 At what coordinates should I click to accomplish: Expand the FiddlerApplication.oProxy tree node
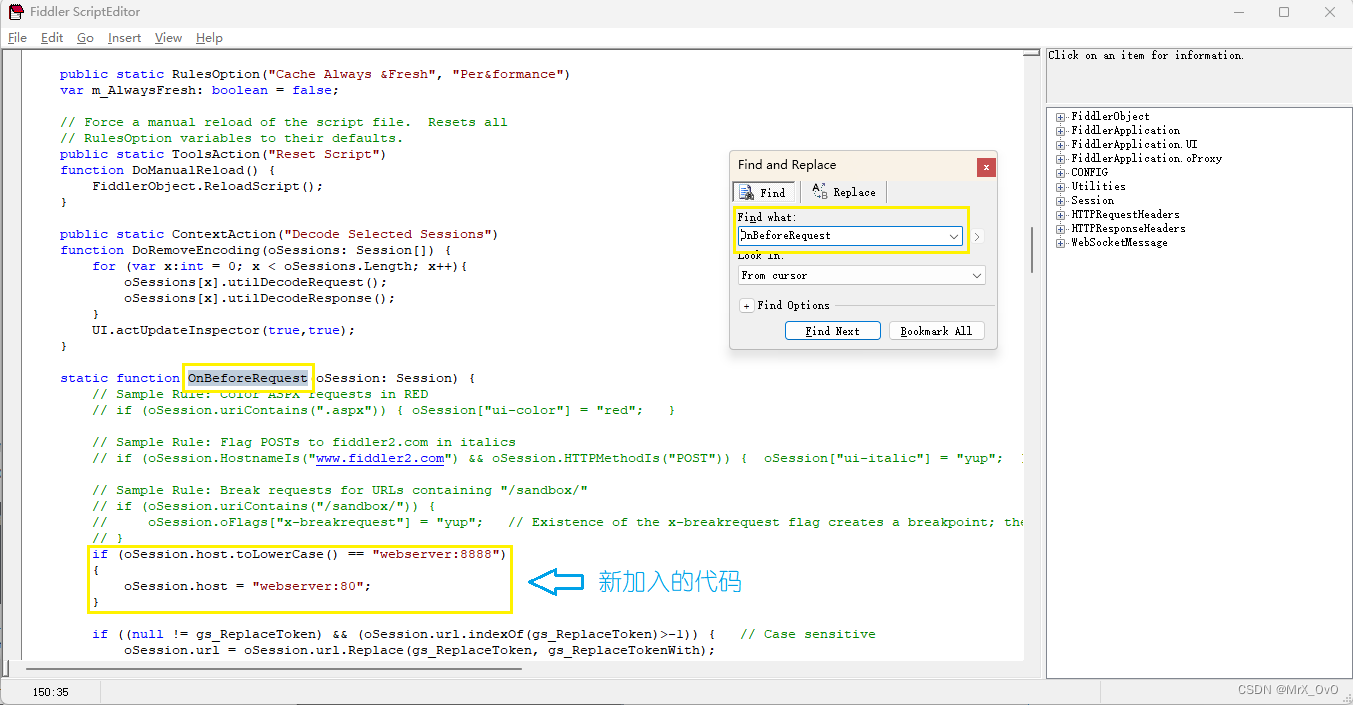coord(1061,159)
